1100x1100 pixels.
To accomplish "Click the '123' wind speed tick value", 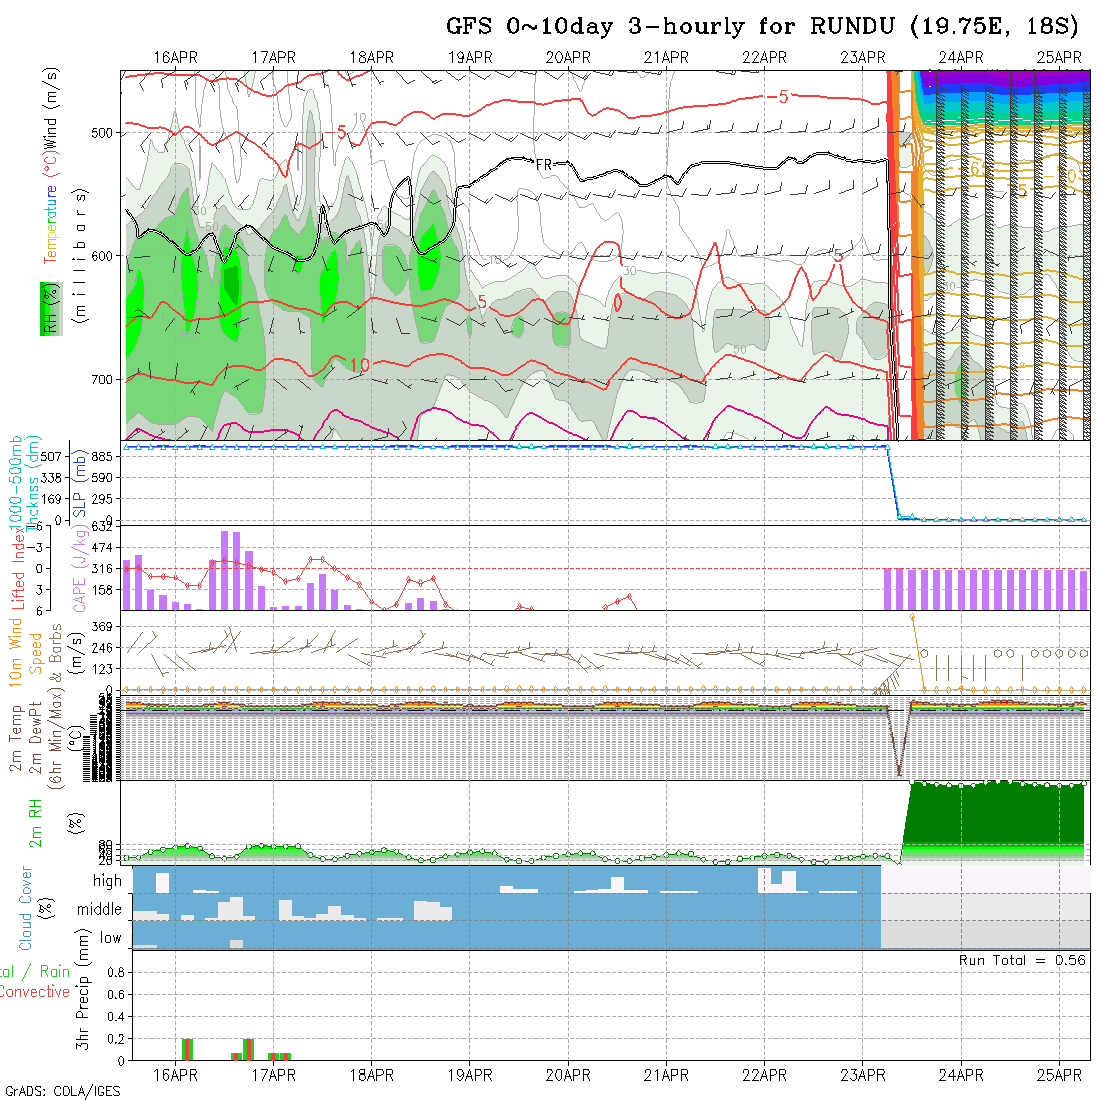I will 102,669.
